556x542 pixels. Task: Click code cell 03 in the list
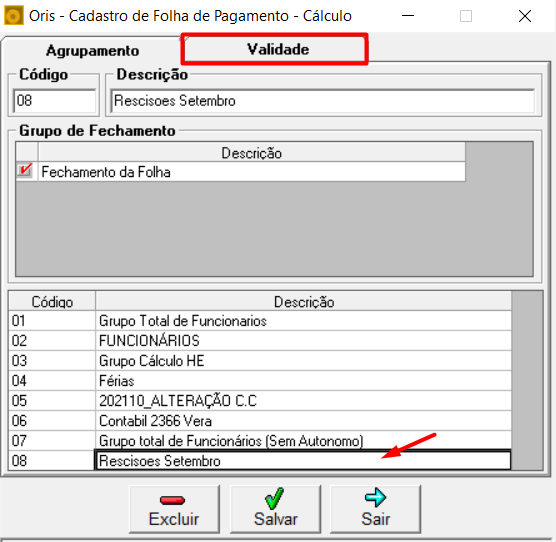52,361
